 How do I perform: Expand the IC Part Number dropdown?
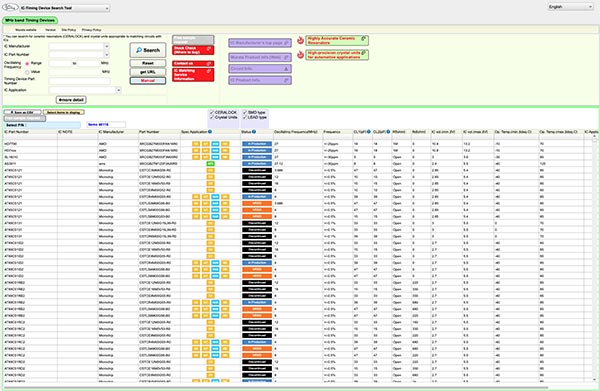coord(106,55)
